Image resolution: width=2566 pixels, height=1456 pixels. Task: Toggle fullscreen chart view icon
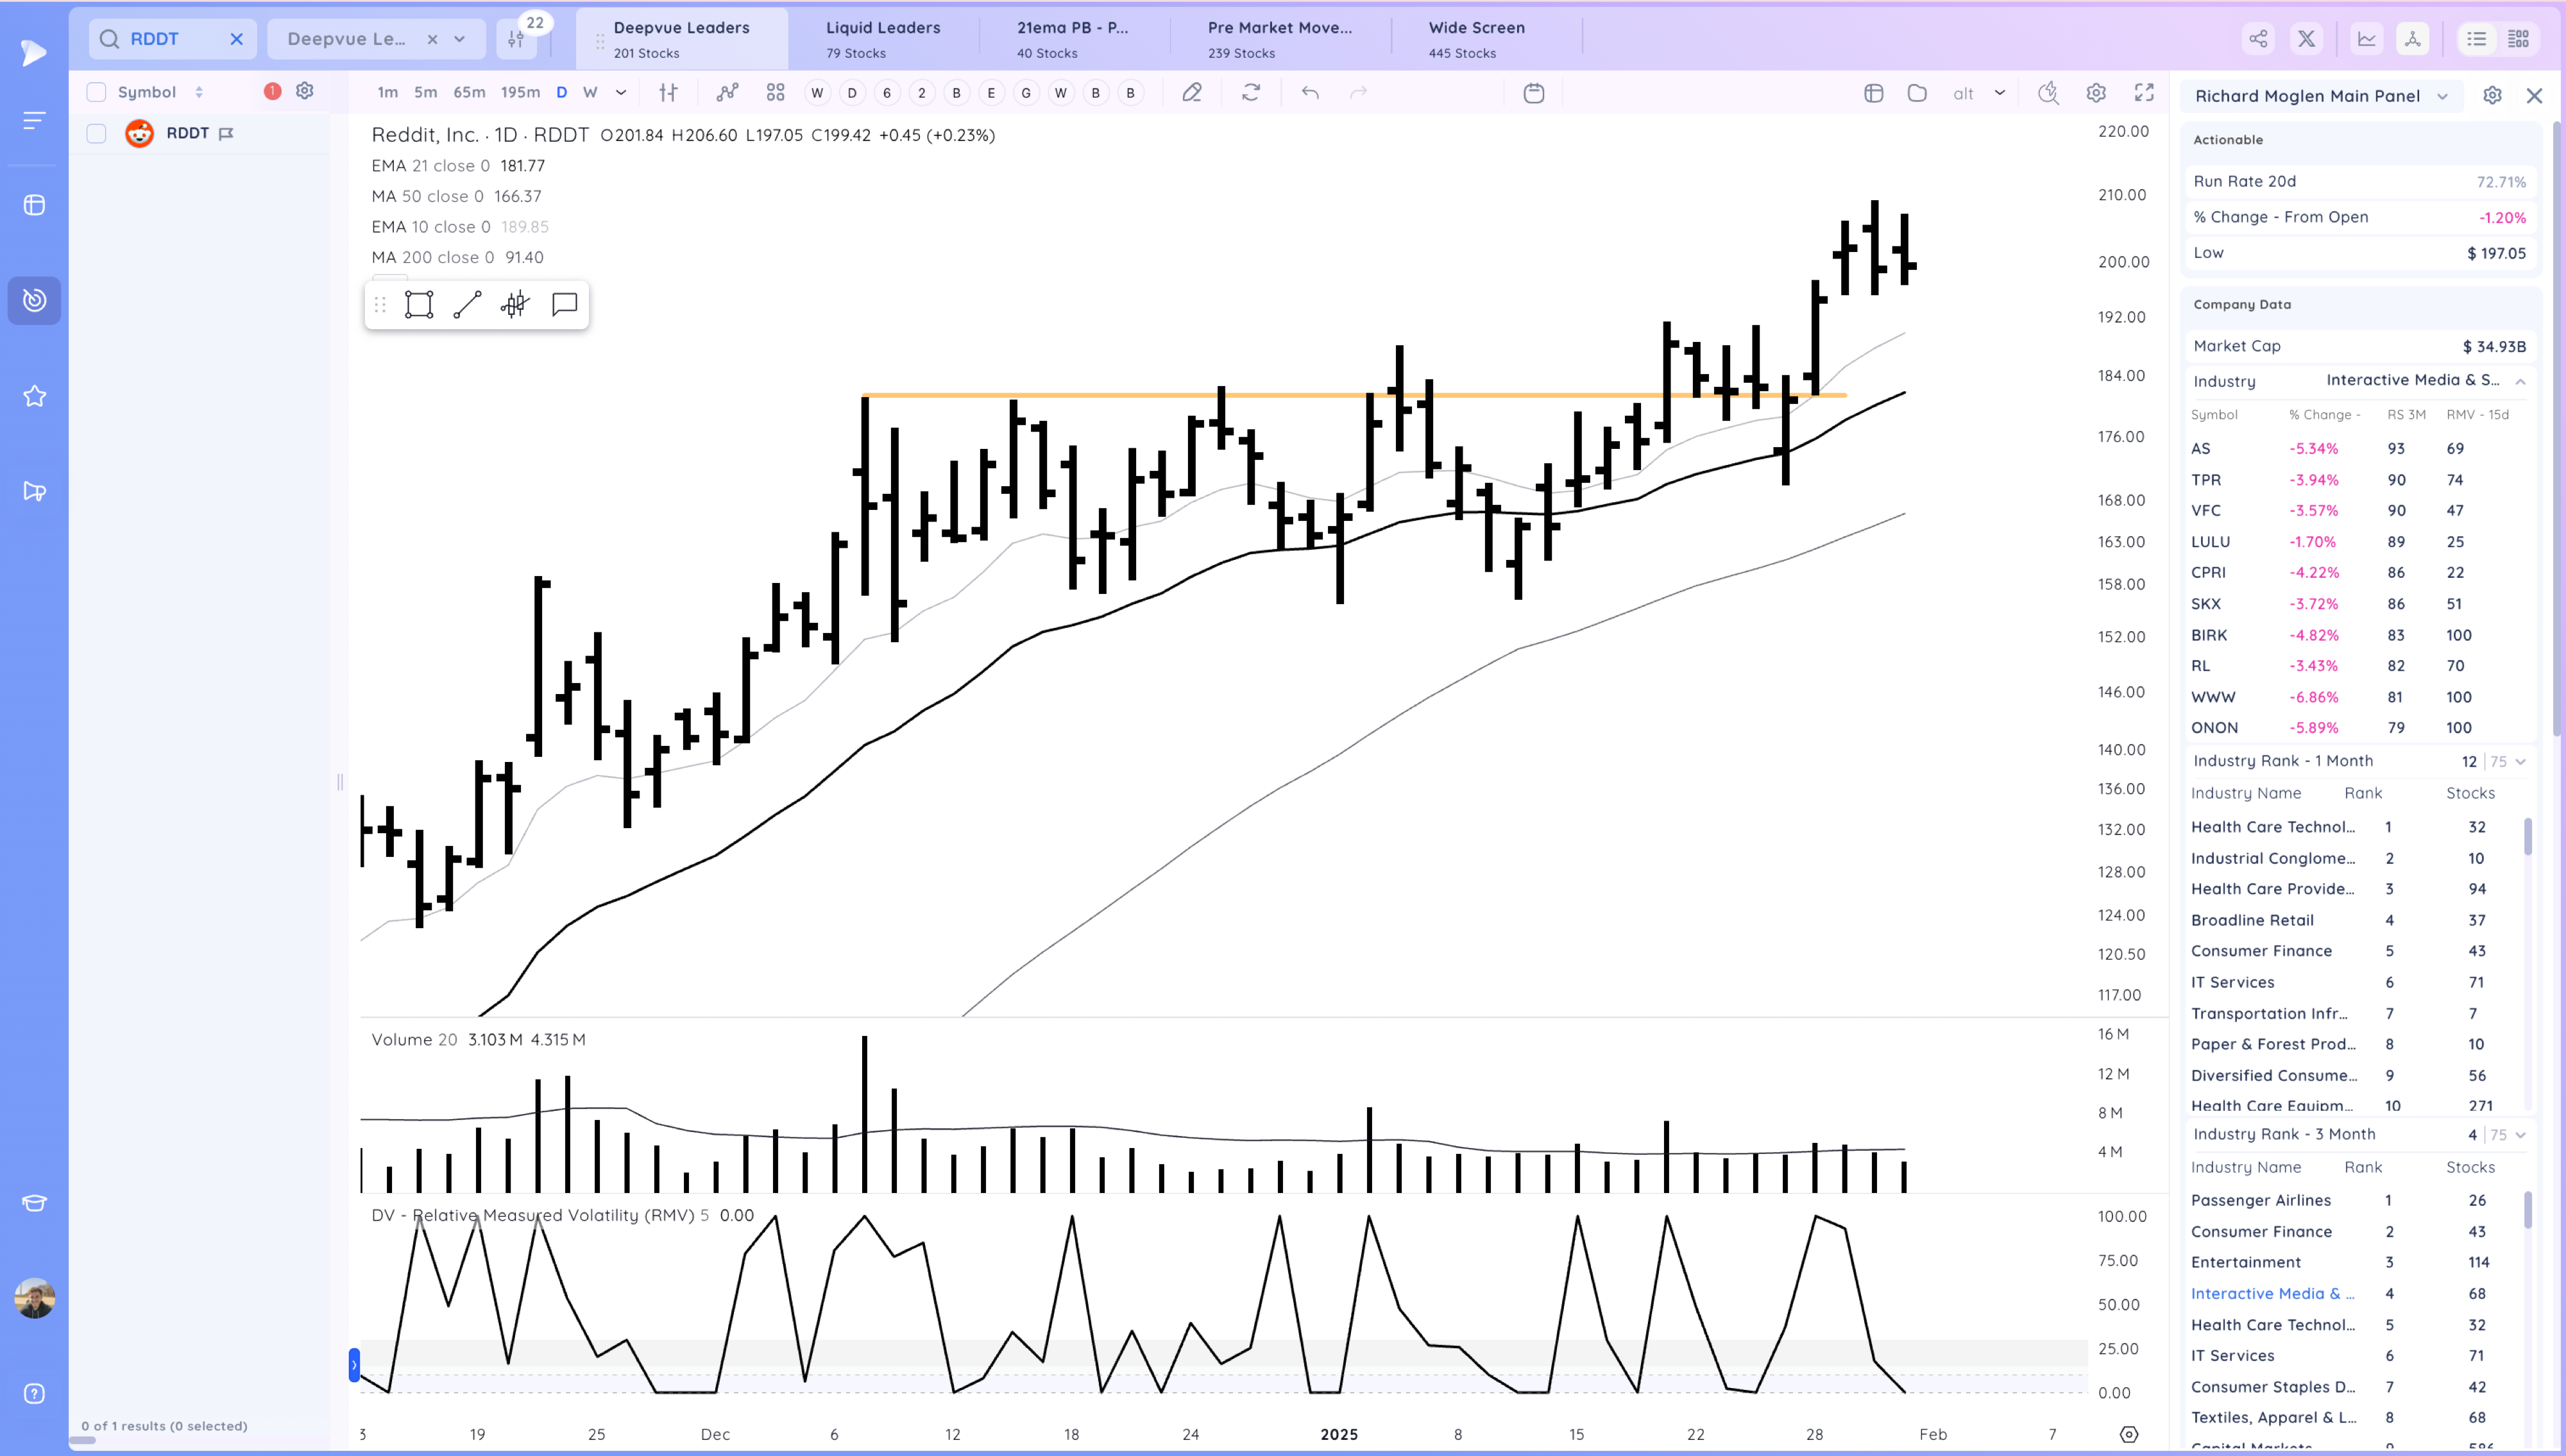point(2143,93)
